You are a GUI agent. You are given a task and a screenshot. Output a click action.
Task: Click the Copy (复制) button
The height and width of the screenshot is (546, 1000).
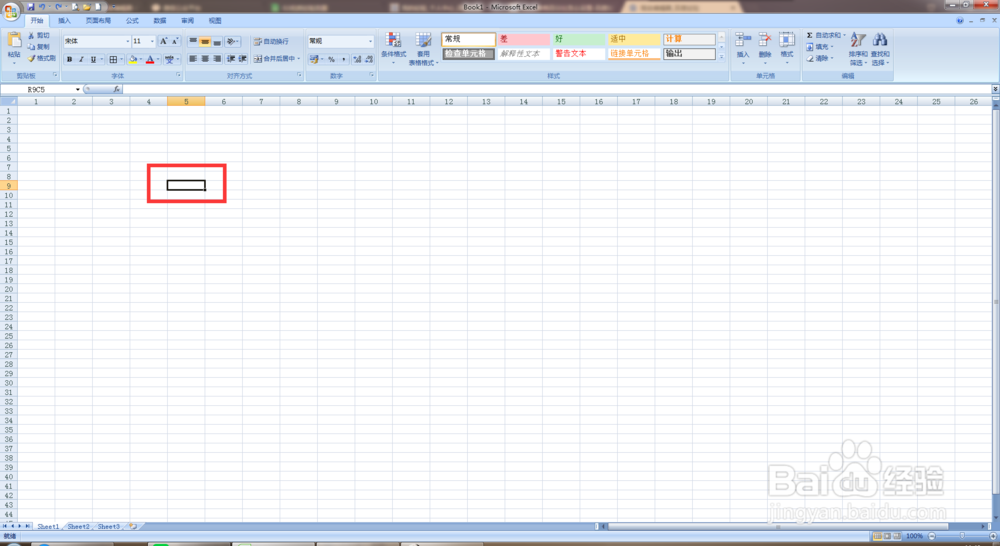pos(38,47)
